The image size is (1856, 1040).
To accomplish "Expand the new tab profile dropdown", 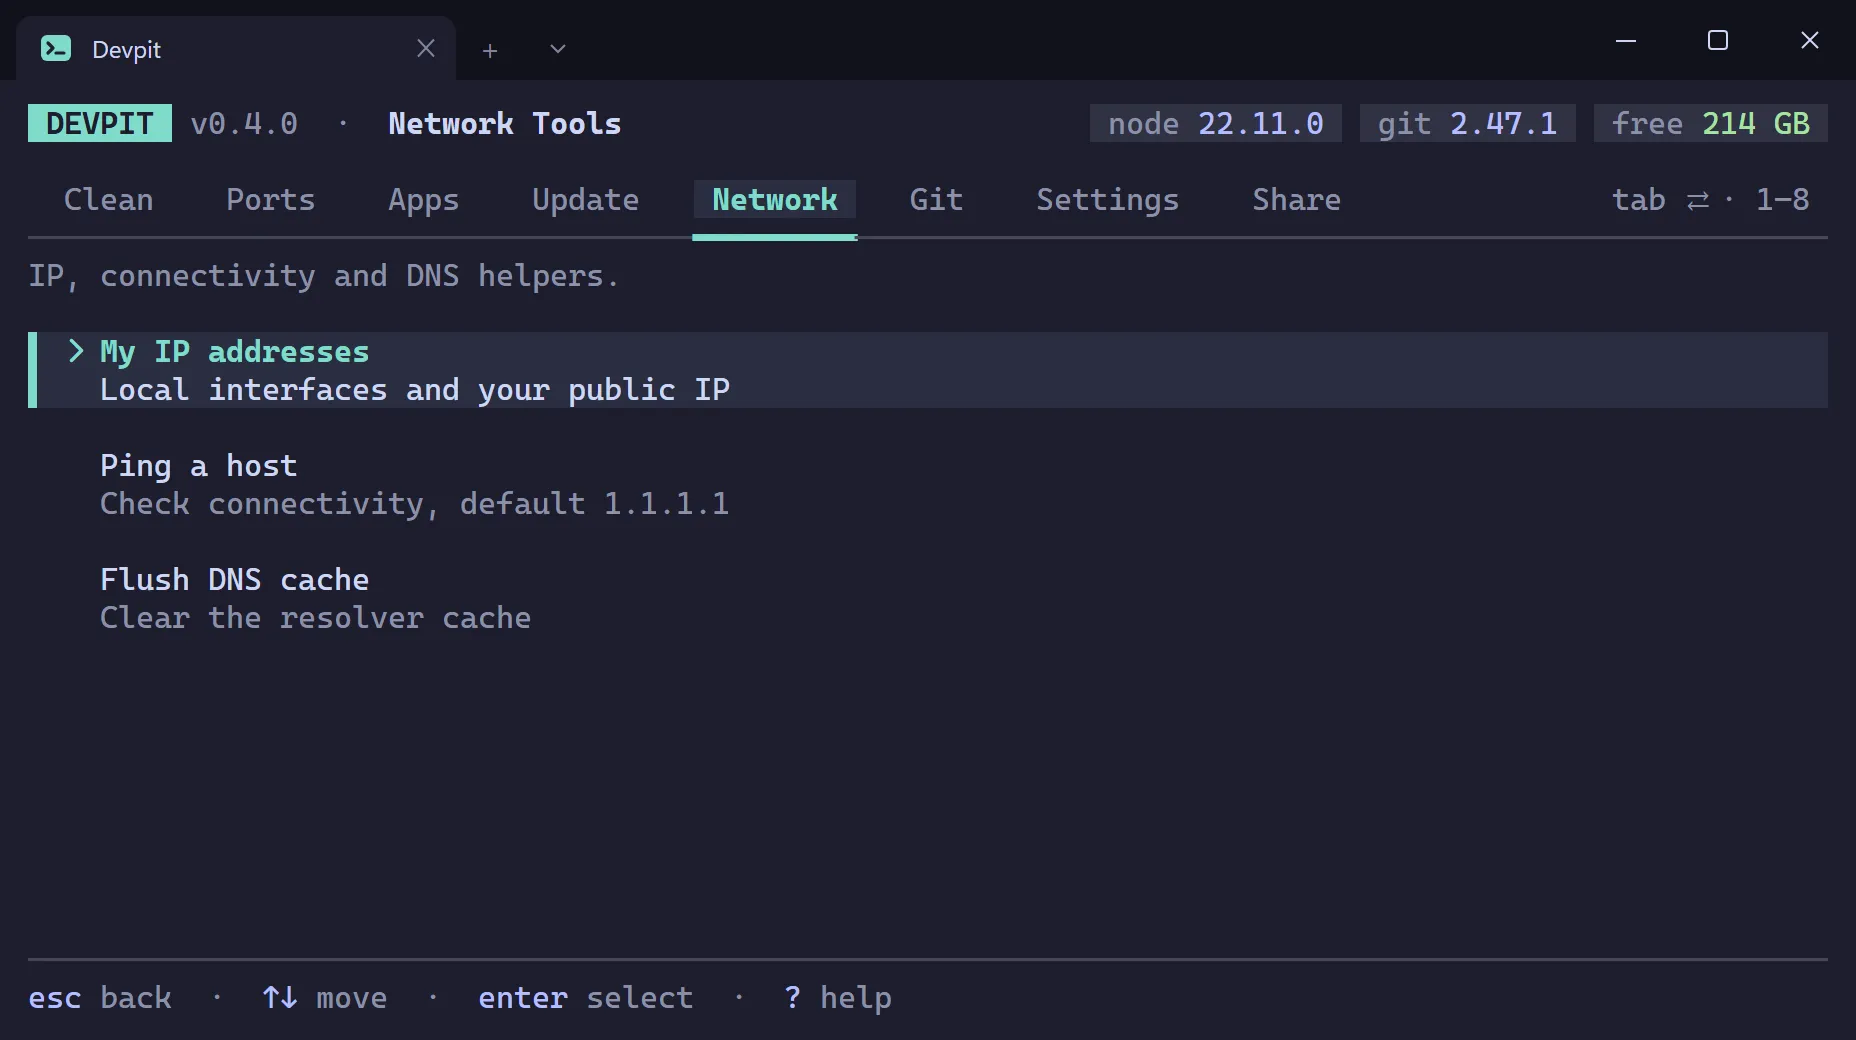I will [x=558, y=49].
